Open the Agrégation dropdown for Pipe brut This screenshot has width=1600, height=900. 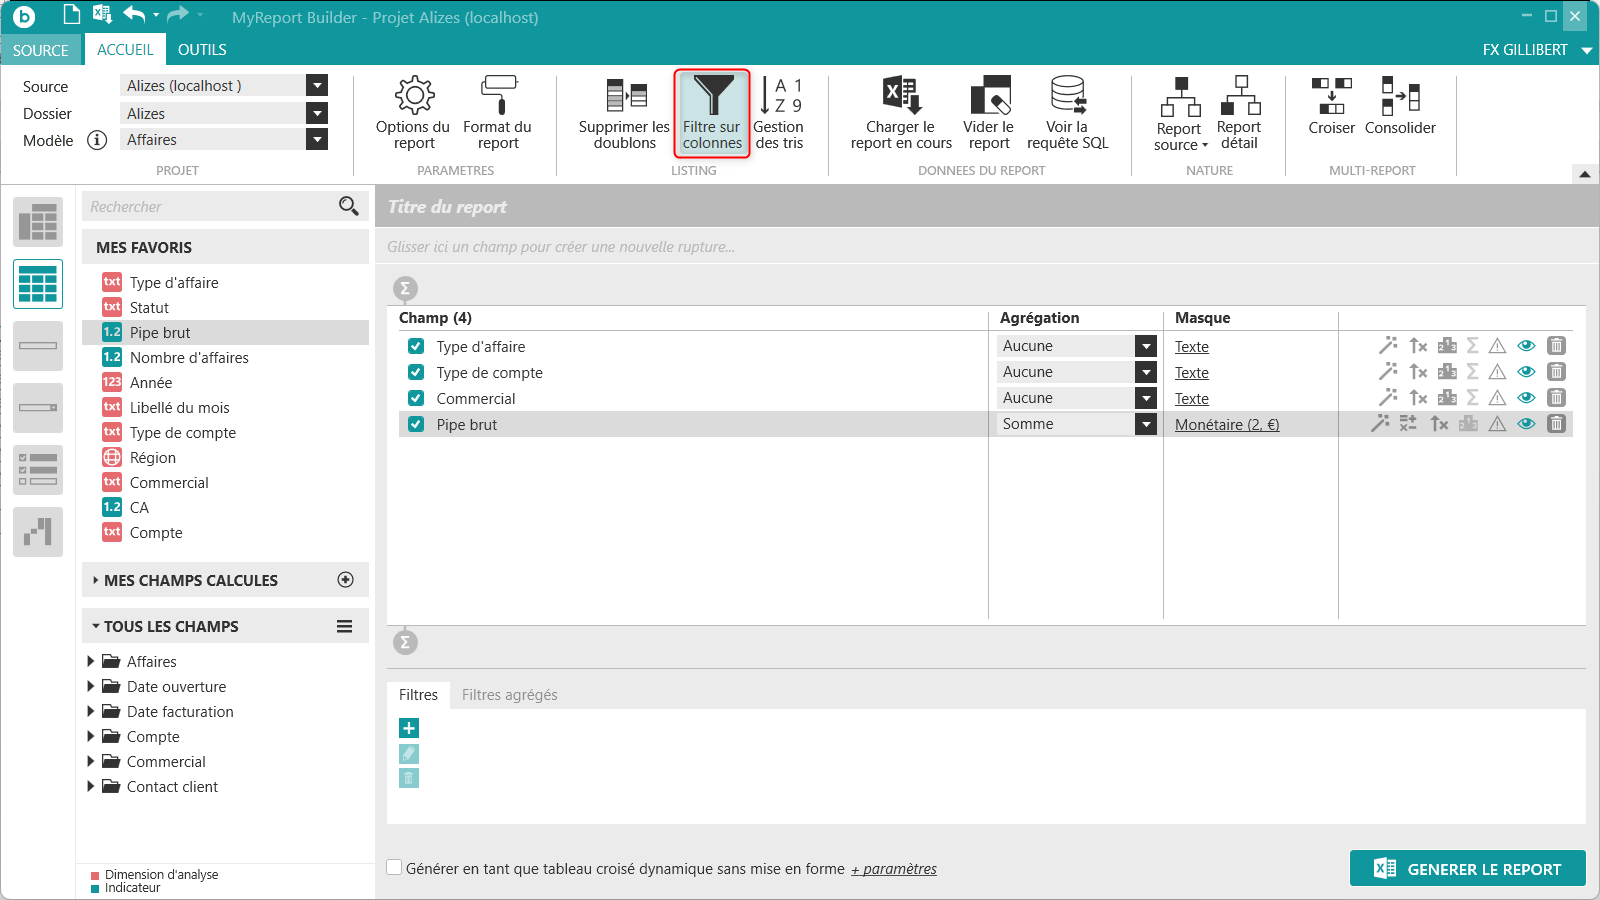[x=1146, y=425]
